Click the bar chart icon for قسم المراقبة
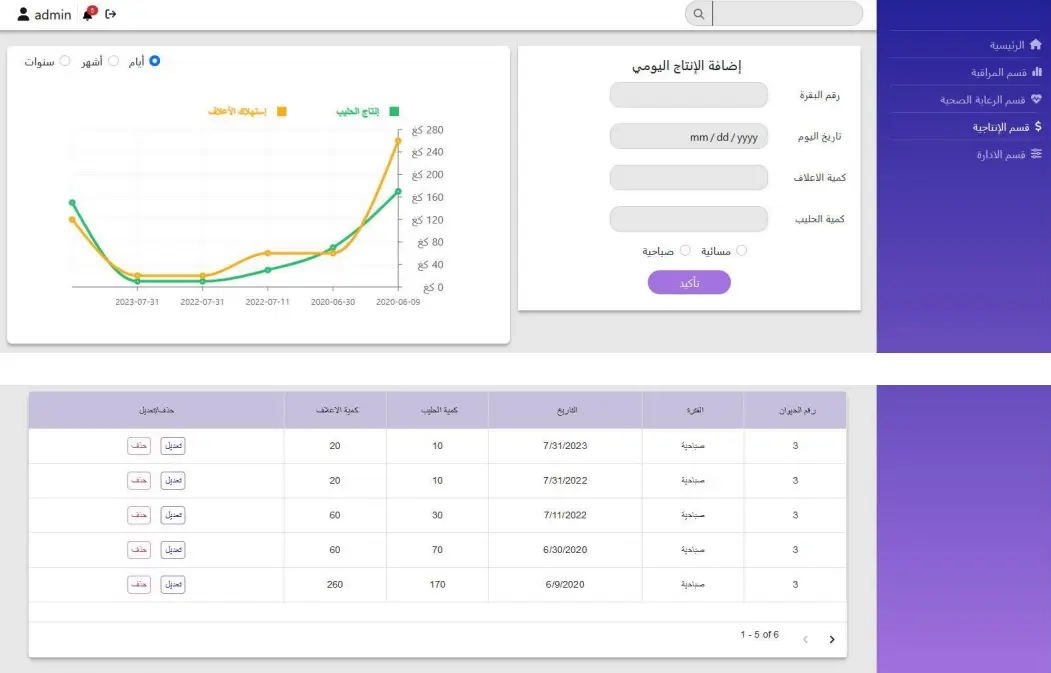Image resolution: width=1051 pixels, height=673 pixels. 1037,72
